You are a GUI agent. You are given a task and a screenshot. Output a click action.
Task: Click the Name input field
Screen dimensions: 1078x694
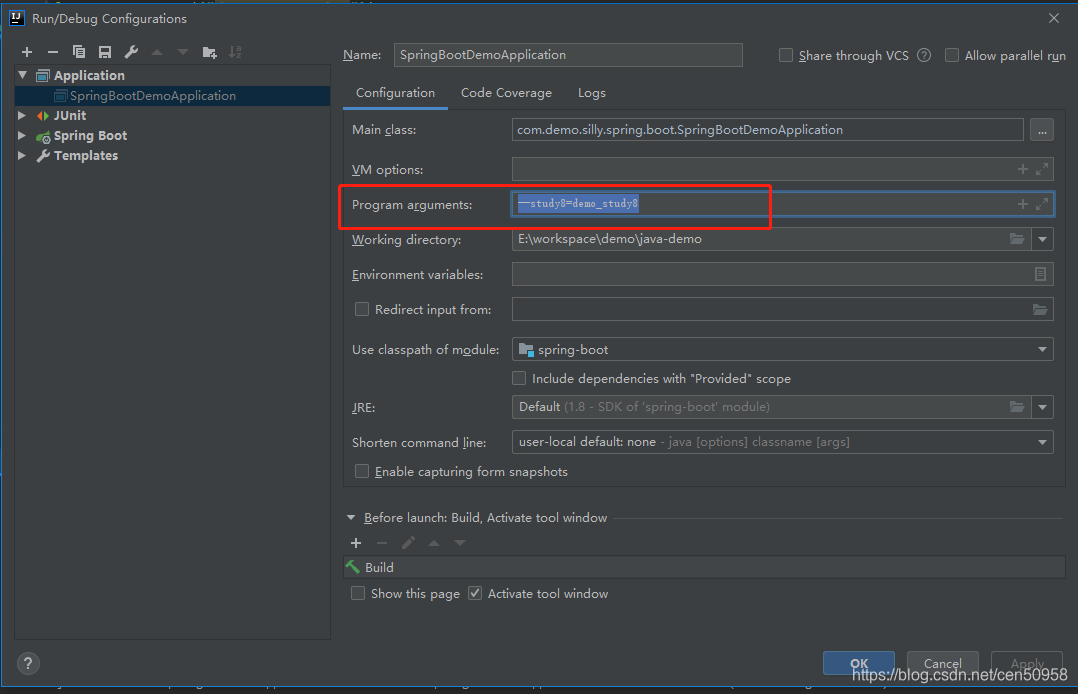pos(568,55)
